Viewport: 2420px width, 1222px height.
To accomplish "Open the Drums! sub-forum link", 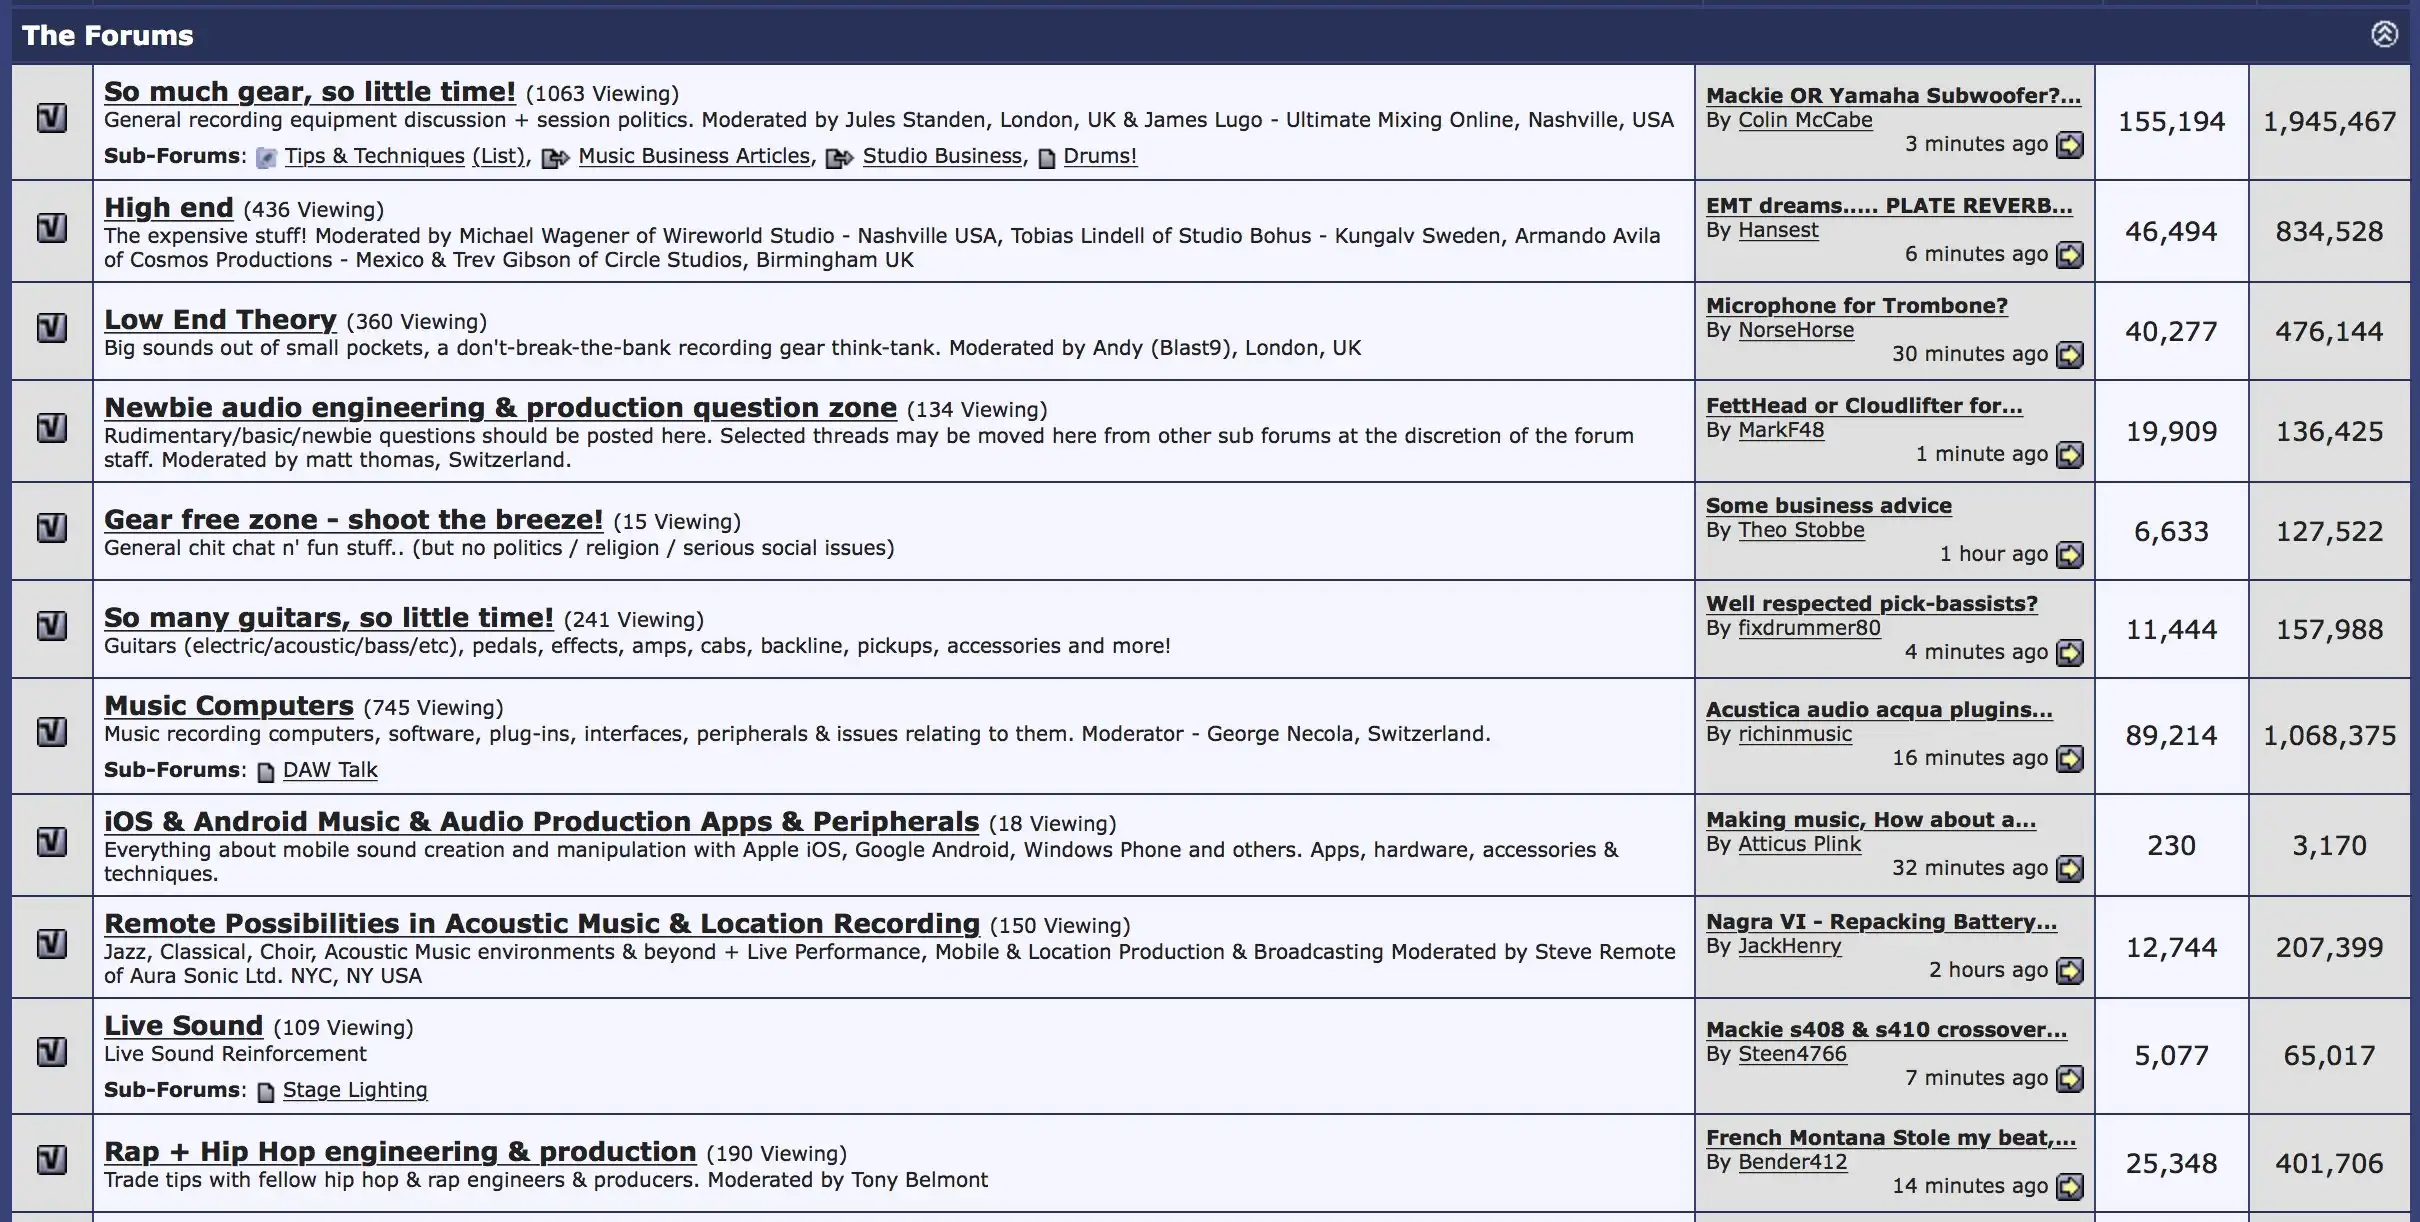I will [x=1099, y=156].
